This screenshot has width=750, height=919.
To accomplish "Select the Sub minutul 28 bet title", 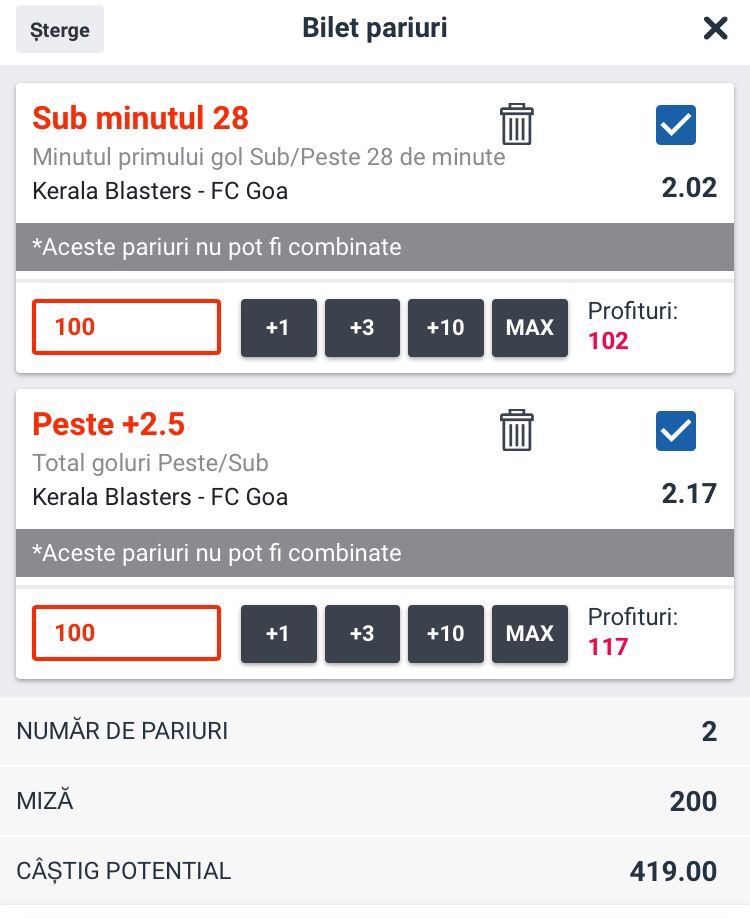I will click(141, 118).
